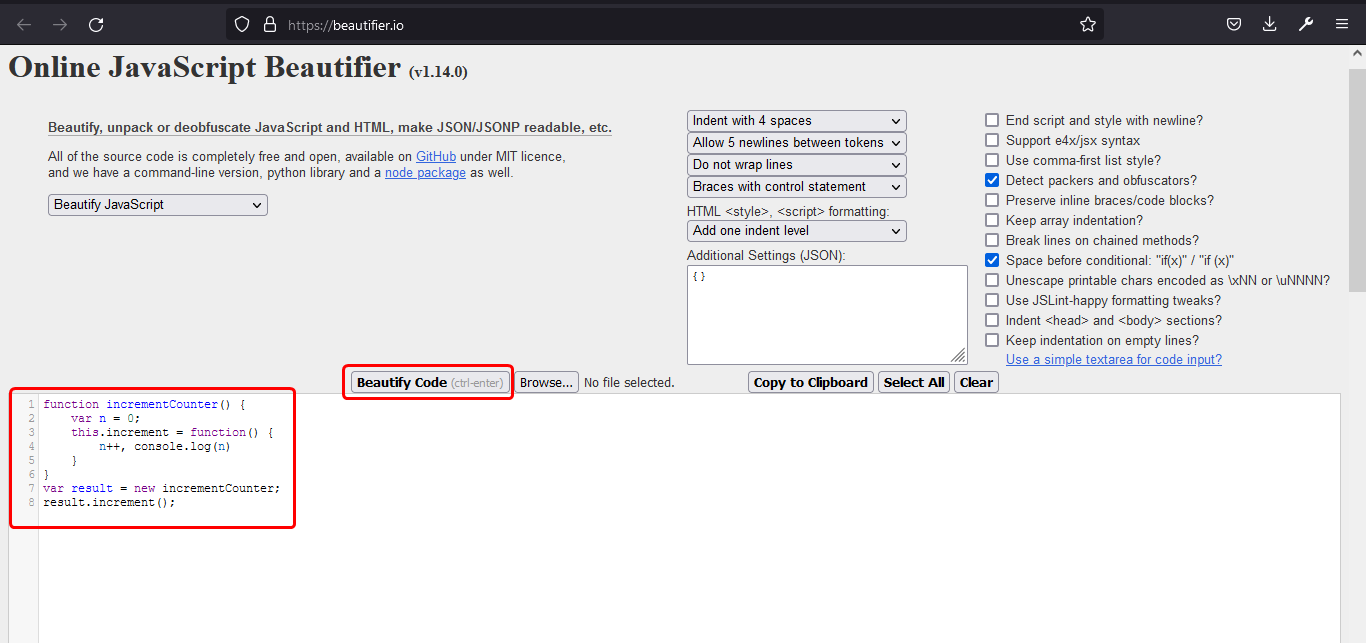
Task: Click Copy to Clipboard button
Action: click(x=811, y=382)
